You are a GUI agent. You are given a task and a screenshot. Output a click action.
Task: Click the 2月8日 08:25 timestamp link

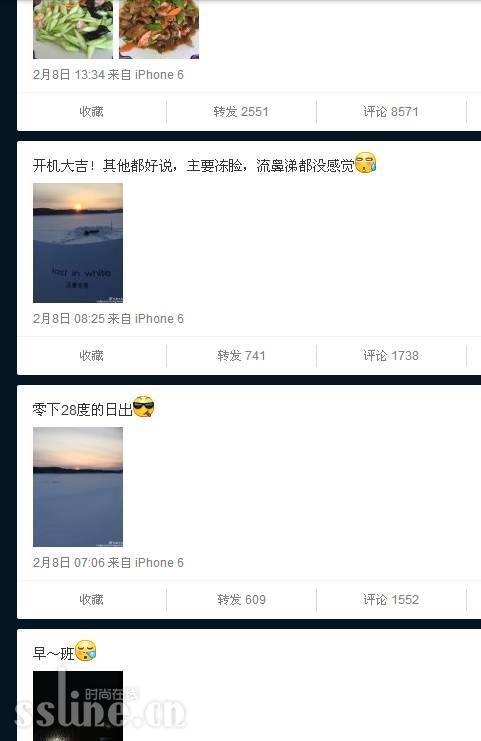tap(69, 319)
